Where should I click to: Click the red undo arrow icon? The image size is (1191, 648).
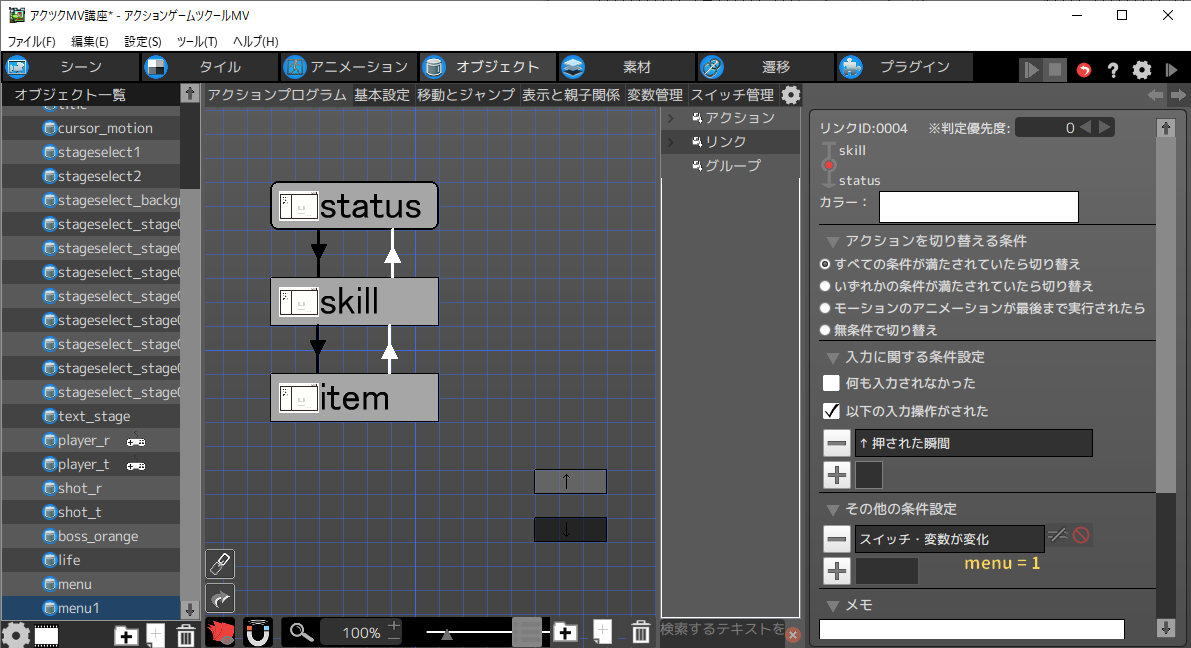tap(1084, 70)
